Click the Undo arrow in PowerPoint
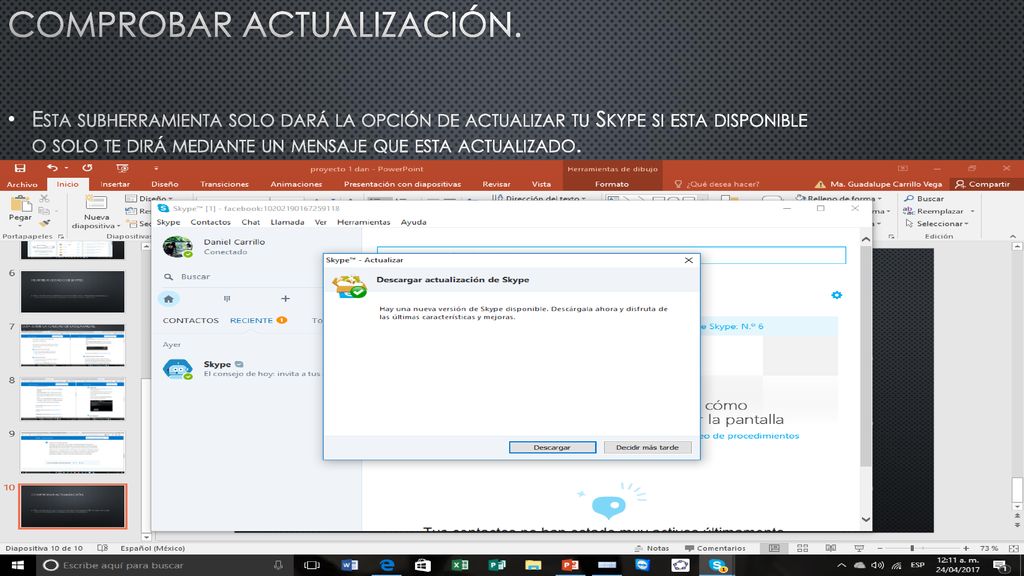This screenshot has width=1024, height=576. [x=52, y=168]
